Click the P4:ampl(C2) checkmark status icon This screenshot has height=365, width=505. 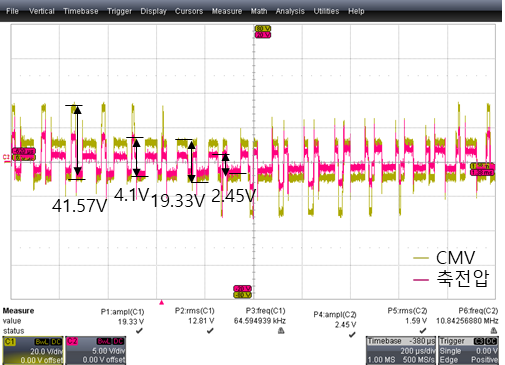point(352,334)
